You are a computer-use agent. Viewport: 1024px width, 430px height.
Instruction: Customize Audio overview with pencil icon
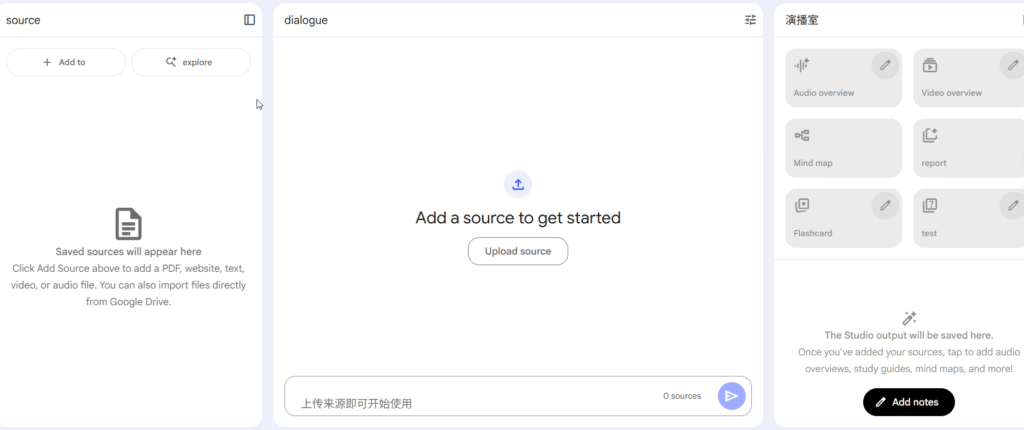[884, 65]
